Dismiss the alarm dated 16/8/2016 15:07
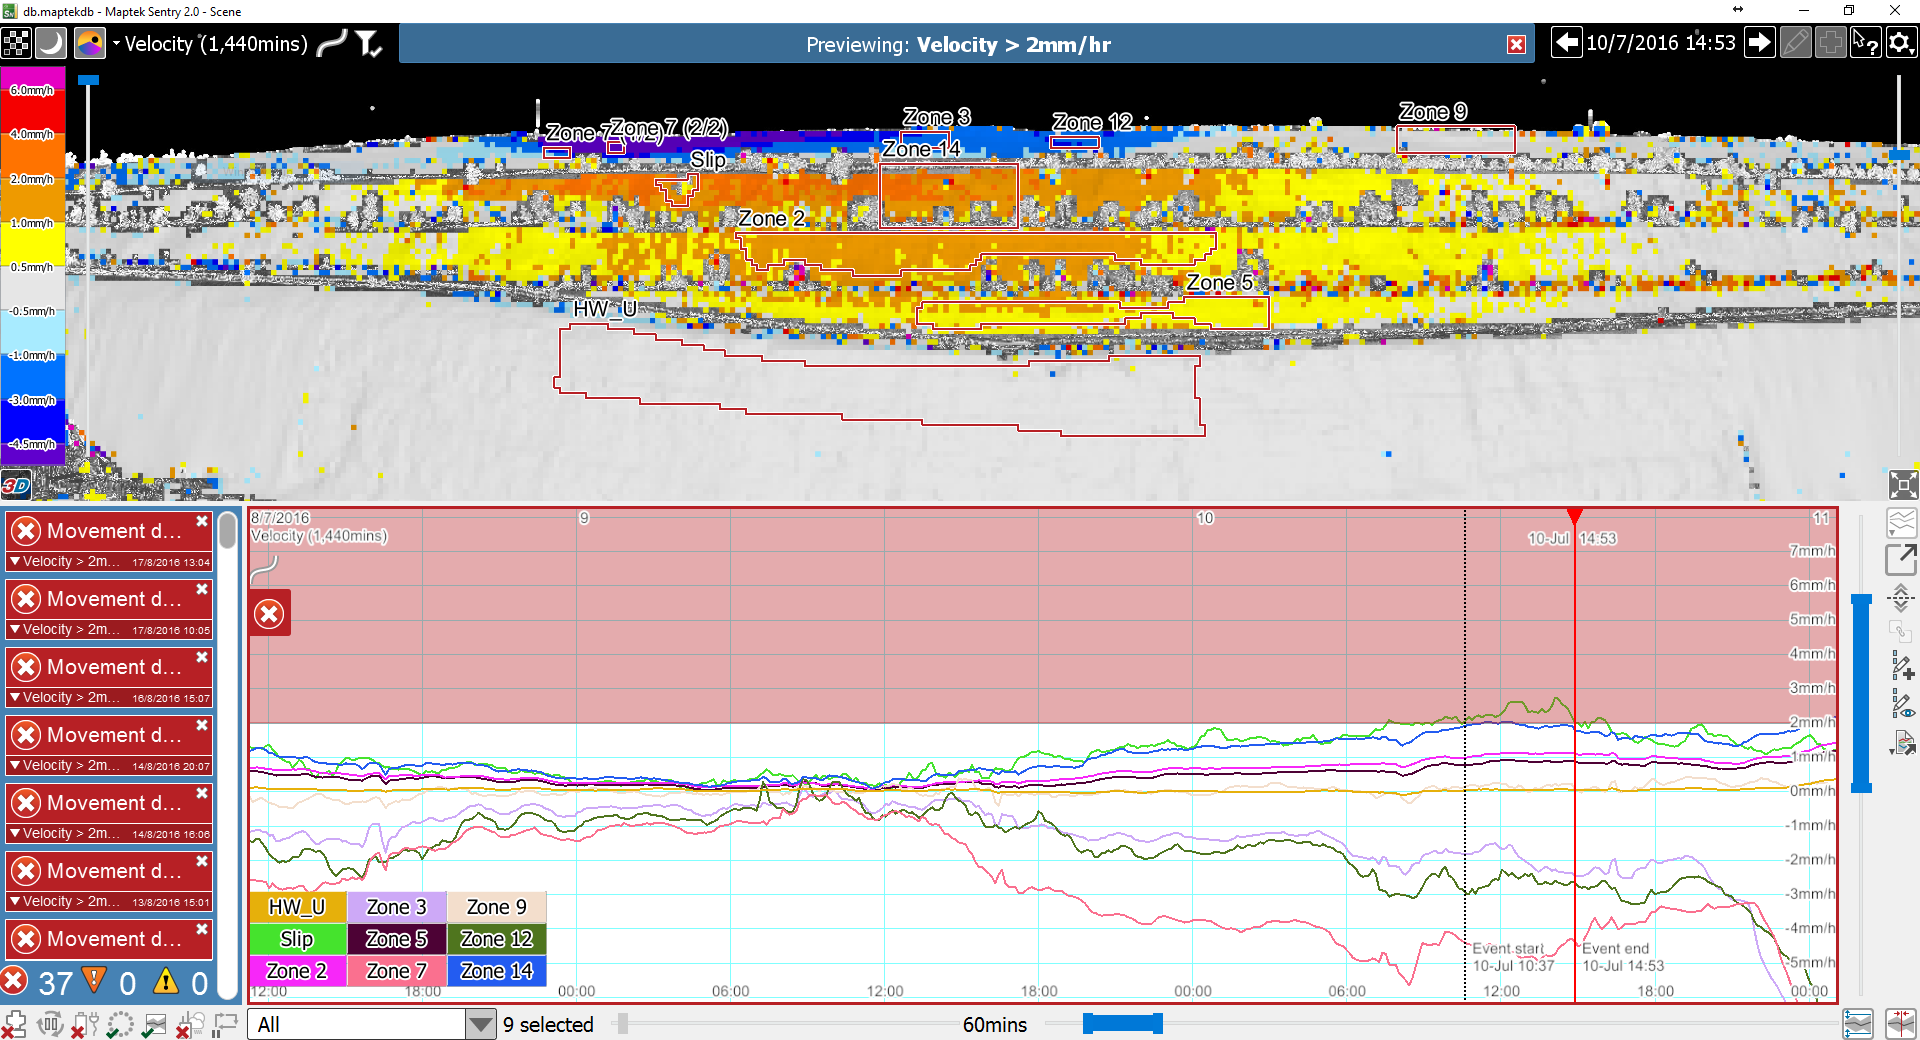Viewport: 1920px width, 1040px height. (x=202, y=657)
